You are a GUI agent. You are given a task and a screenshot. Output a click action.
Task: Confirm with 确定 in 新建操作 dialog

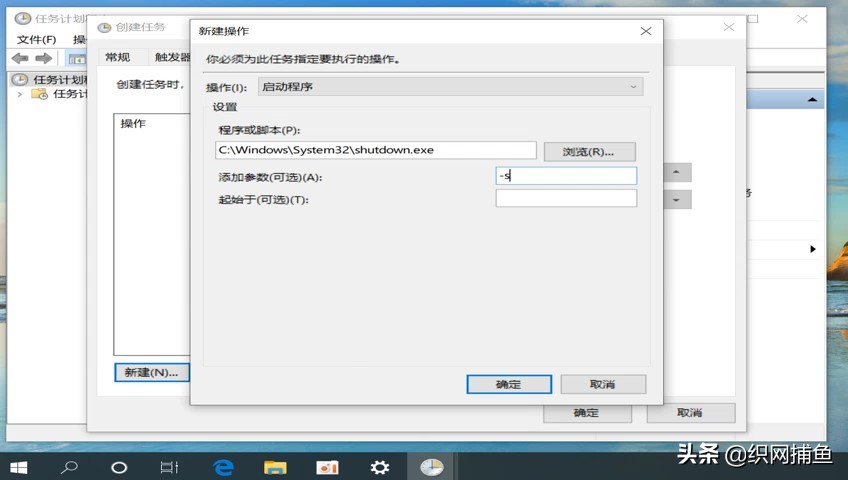509,384
